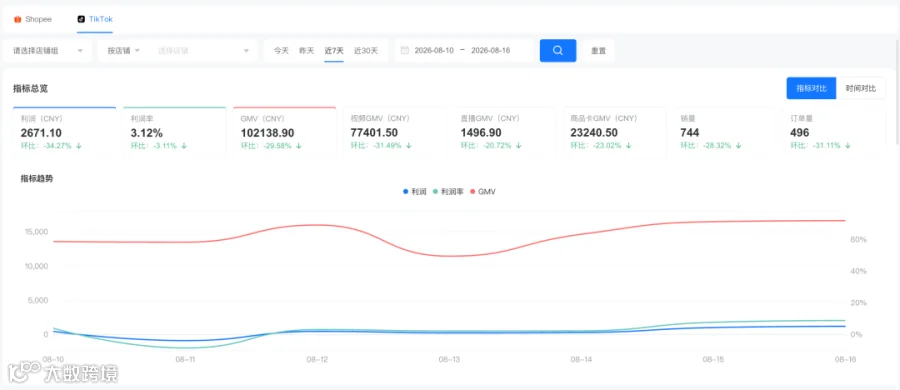Click the 08-13 axis label
This screenshot has height=390, width=900.
[x=449, y=360]
